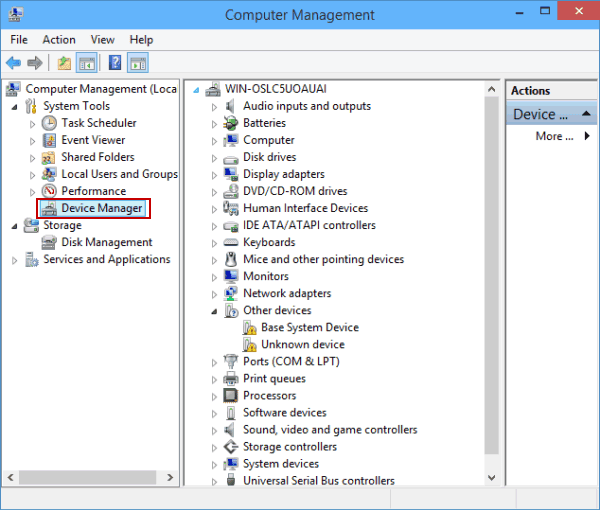The width and height of the screenshot is (600, 510).
Task: Click the Base System Device warning icon
Action: 249,328
